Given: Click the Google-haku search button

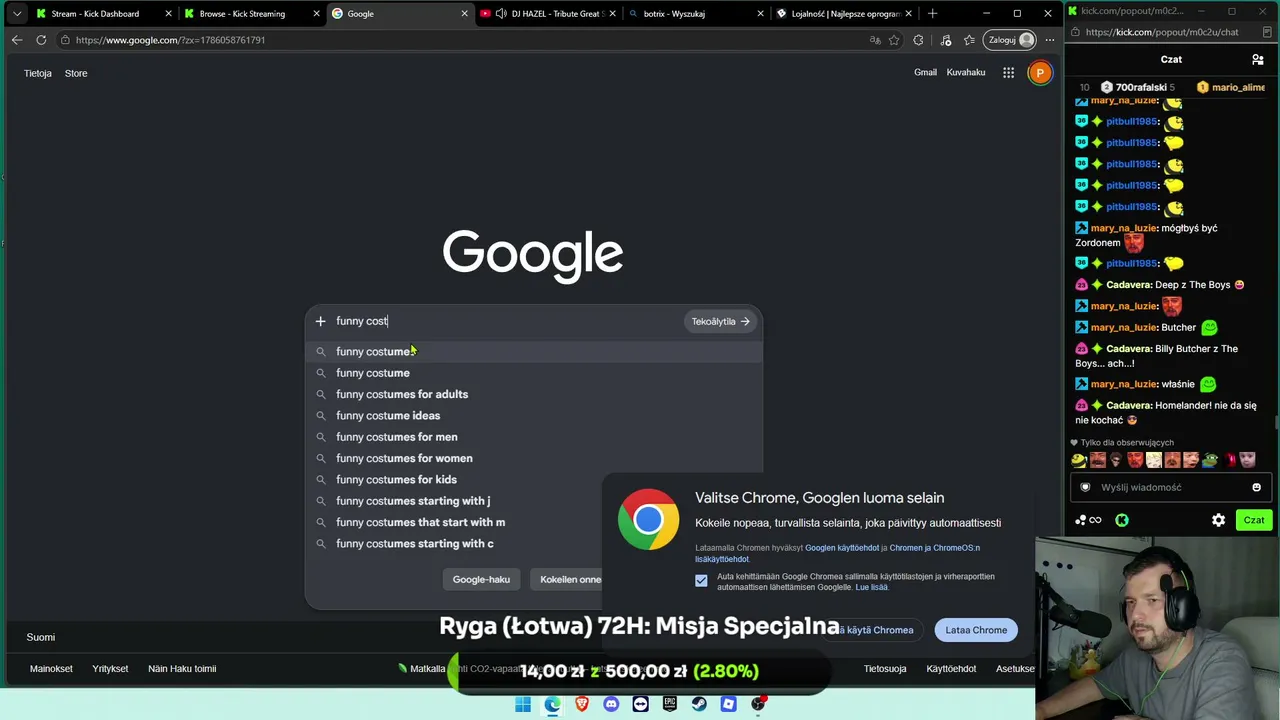Looking at the screenshot, I should pos(481,579).
